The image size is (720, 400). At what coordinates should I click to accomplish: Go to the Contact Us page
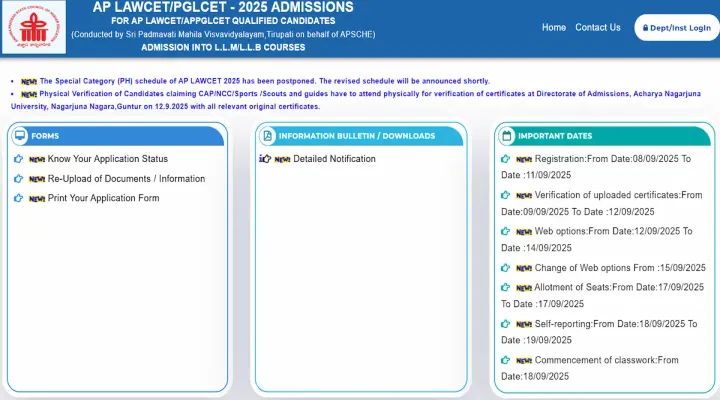click(598, 27)
